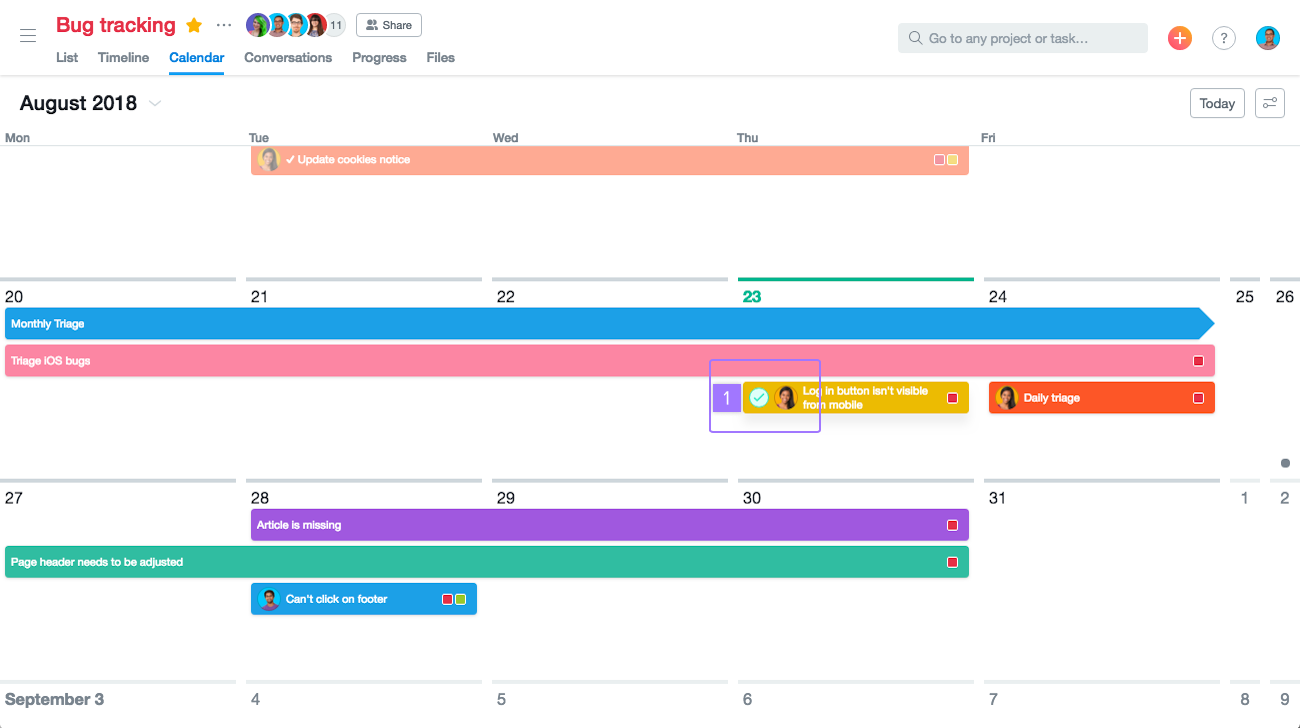Click red tag on Log in button task

coord(953,398)
